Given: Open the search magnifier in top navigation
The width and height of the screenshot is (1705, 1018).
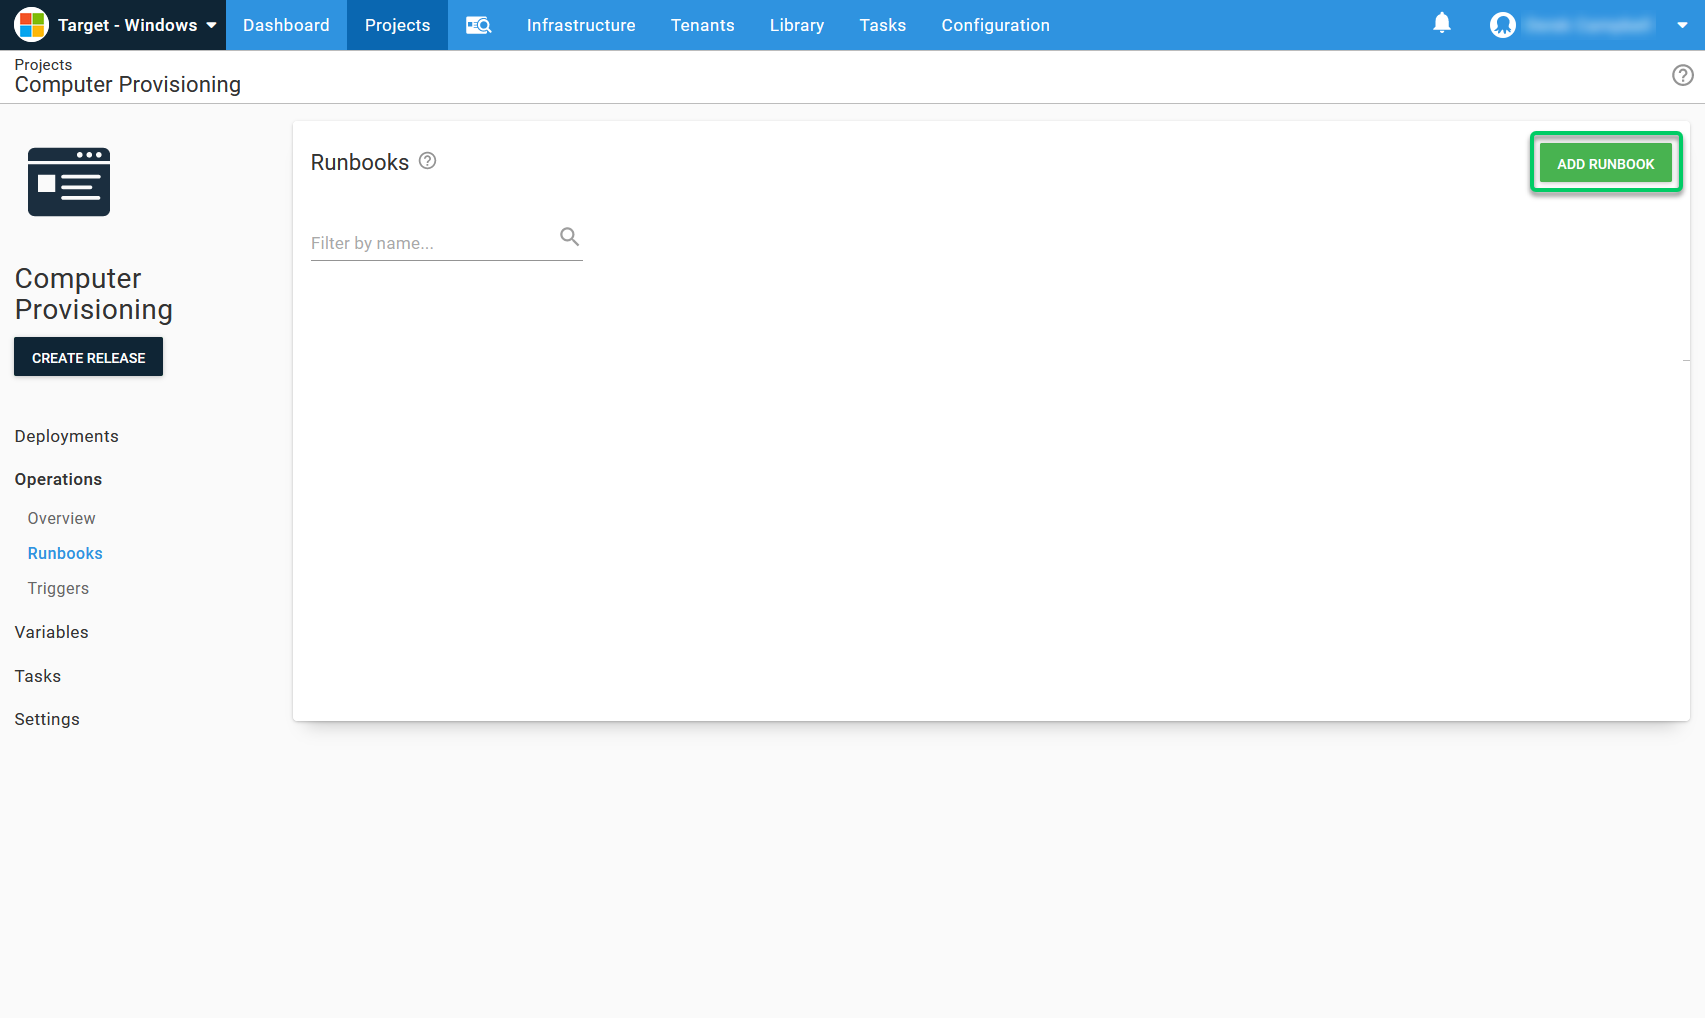Looking at the screenshot, I should (x=478, y=25).
